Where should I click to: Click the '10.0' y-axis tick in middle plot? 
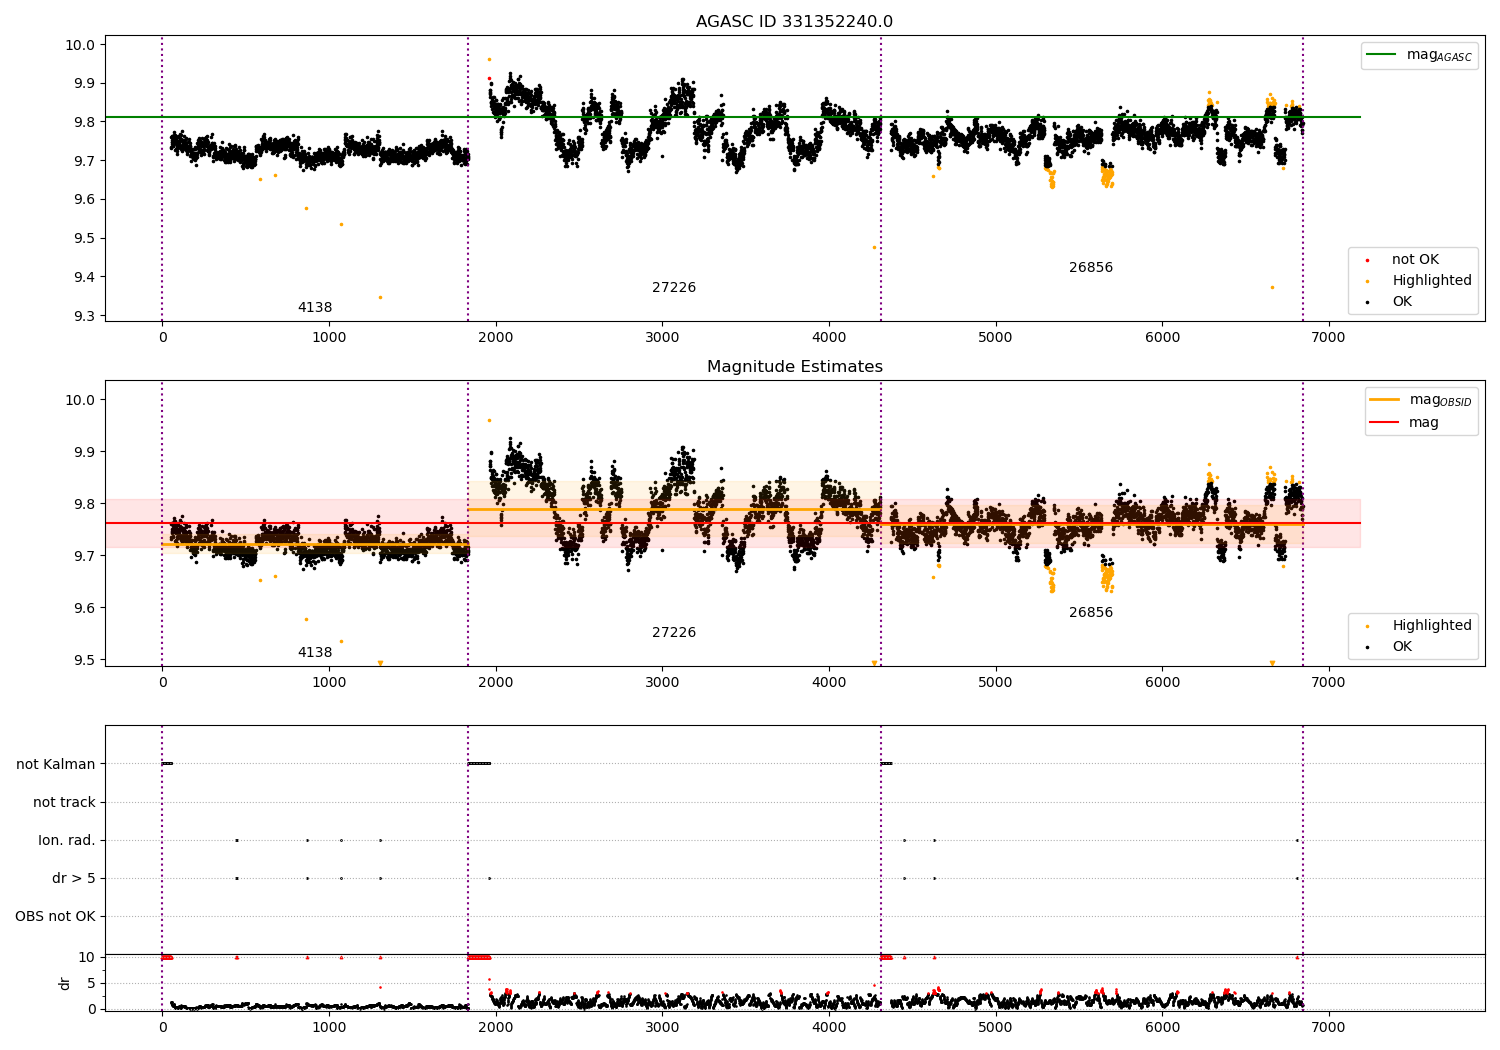[x=79, y=400]
